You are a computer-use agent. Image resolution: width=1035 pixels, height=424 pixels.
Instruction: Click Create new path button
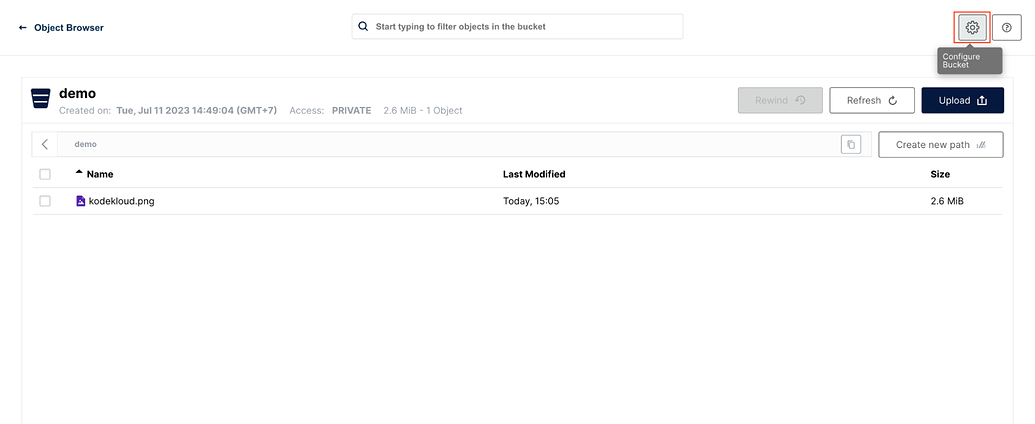point(940,145)
